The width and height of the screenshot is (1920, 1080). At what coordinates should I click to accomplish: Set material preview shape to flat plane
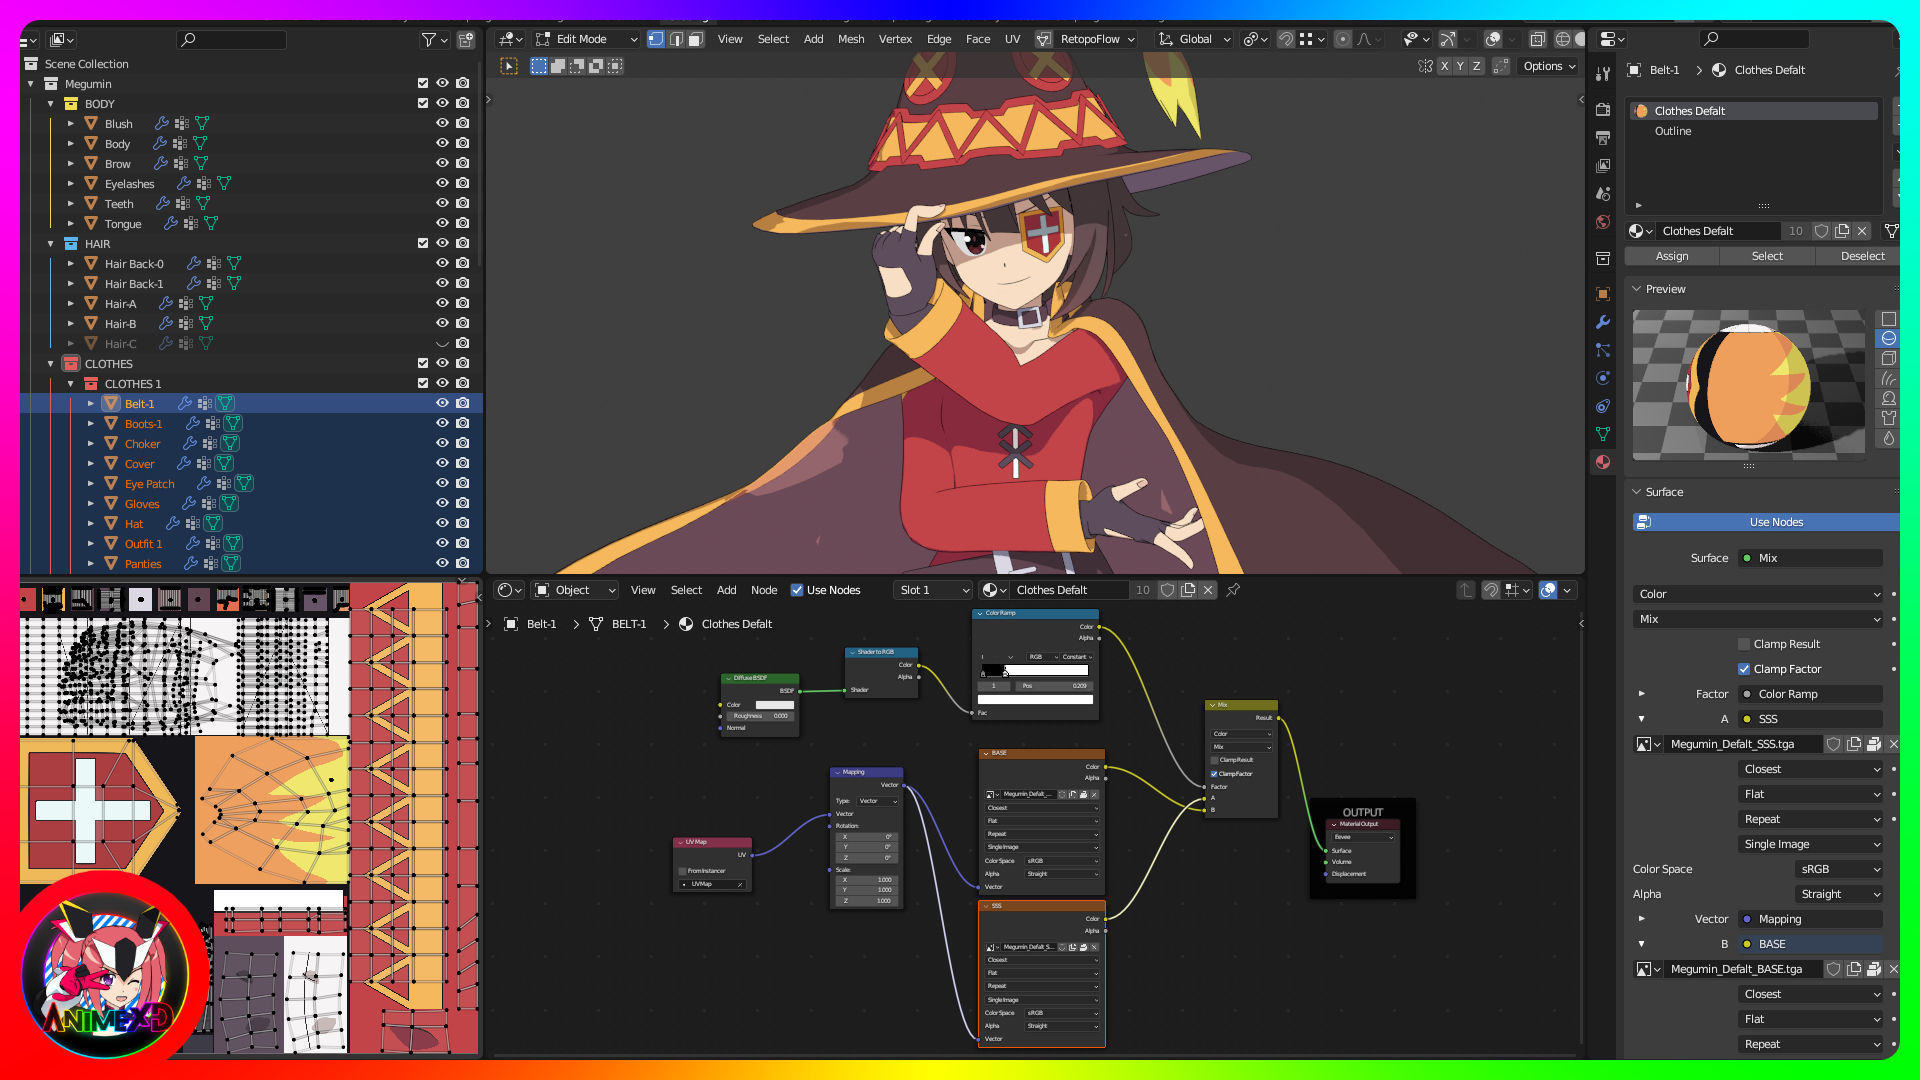click(x=1888, y=319)
